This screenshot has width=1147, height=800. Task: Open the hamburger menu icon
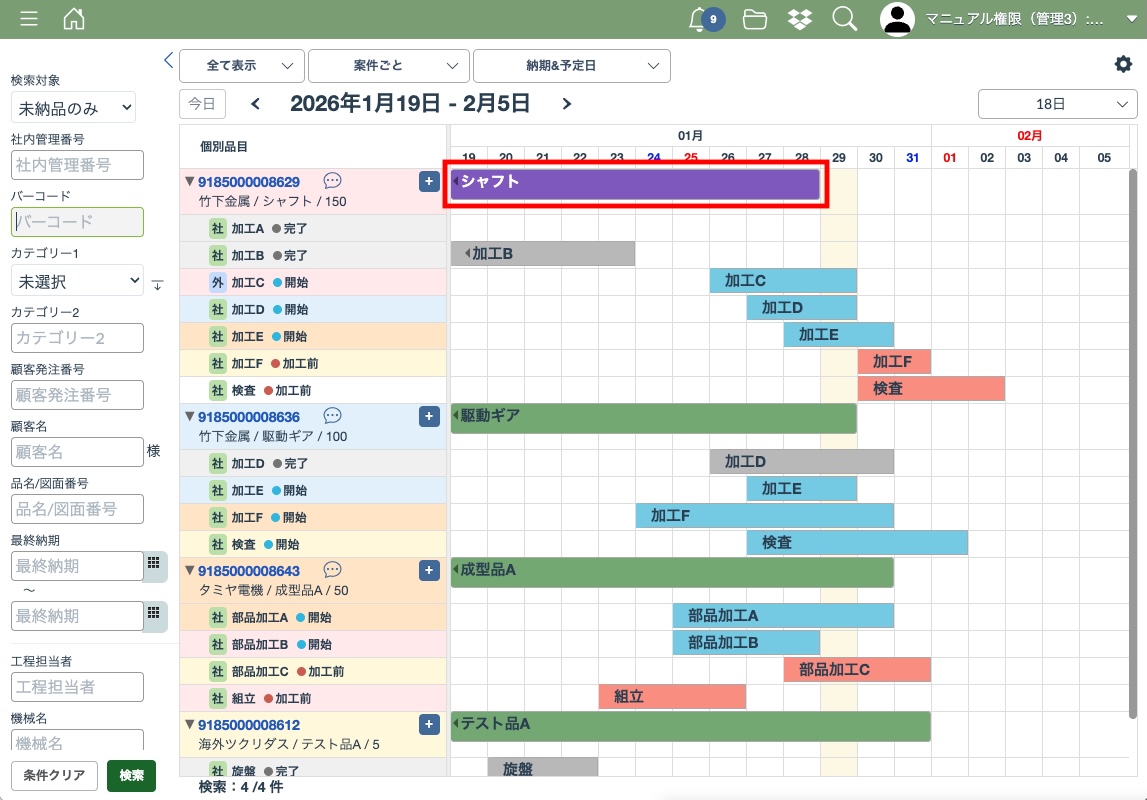[x=29, y=19]
